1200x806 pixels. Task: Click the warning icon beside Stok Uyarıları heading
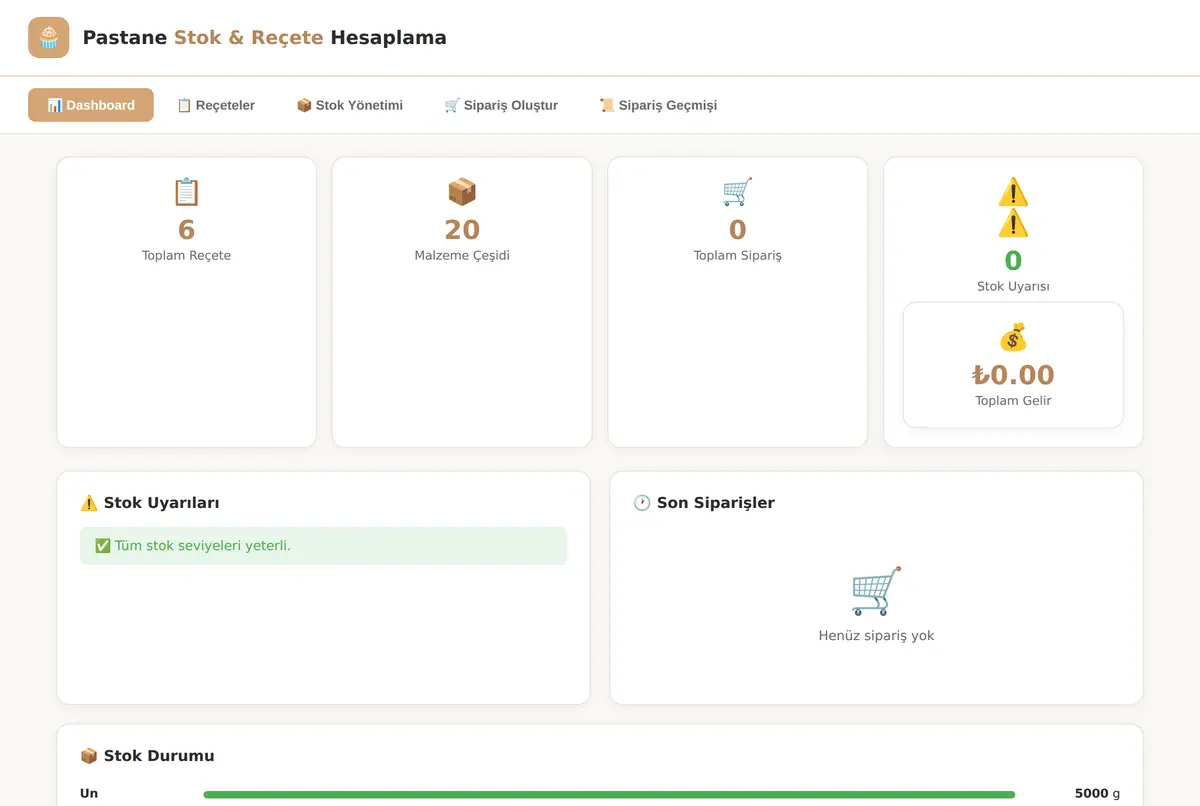89,503
